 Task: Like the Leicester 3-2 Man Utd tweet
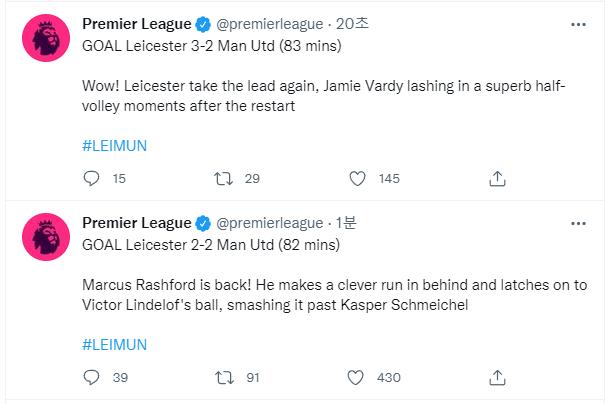pos(357,179)
